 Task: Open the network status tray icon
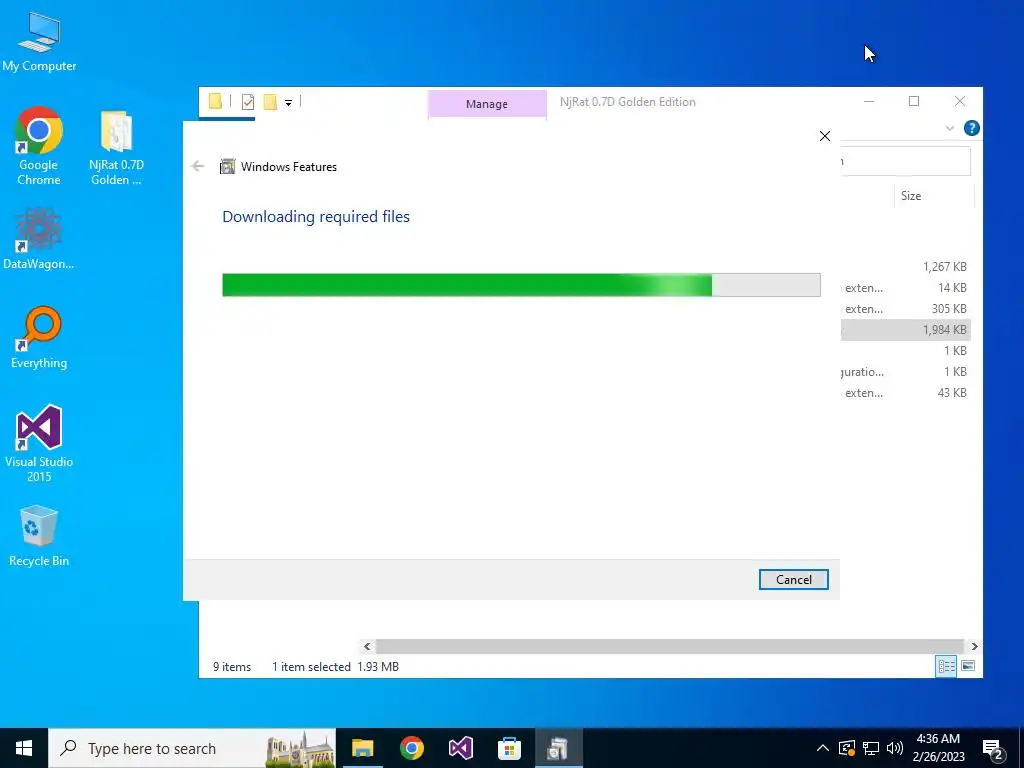(871, 748)
